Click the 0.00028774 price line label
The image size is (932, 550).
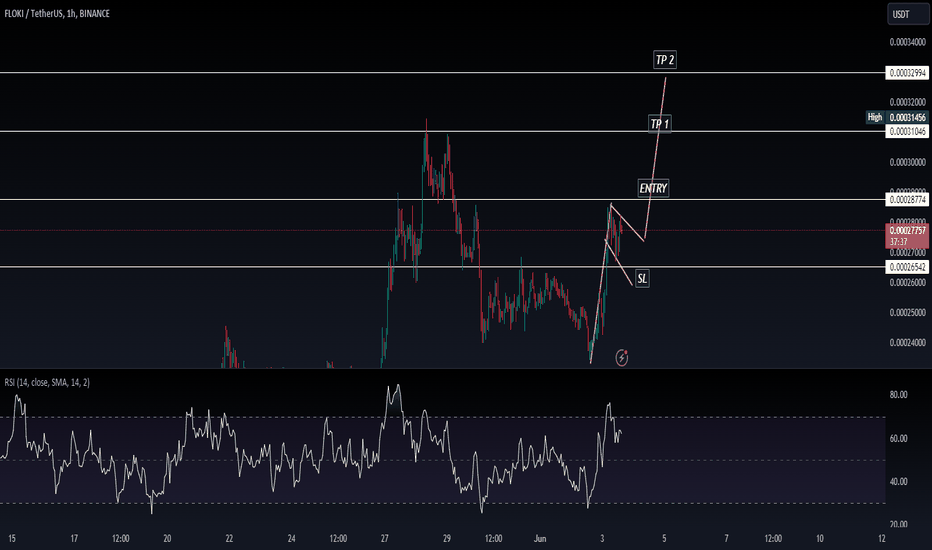click(x=908, y=200)
